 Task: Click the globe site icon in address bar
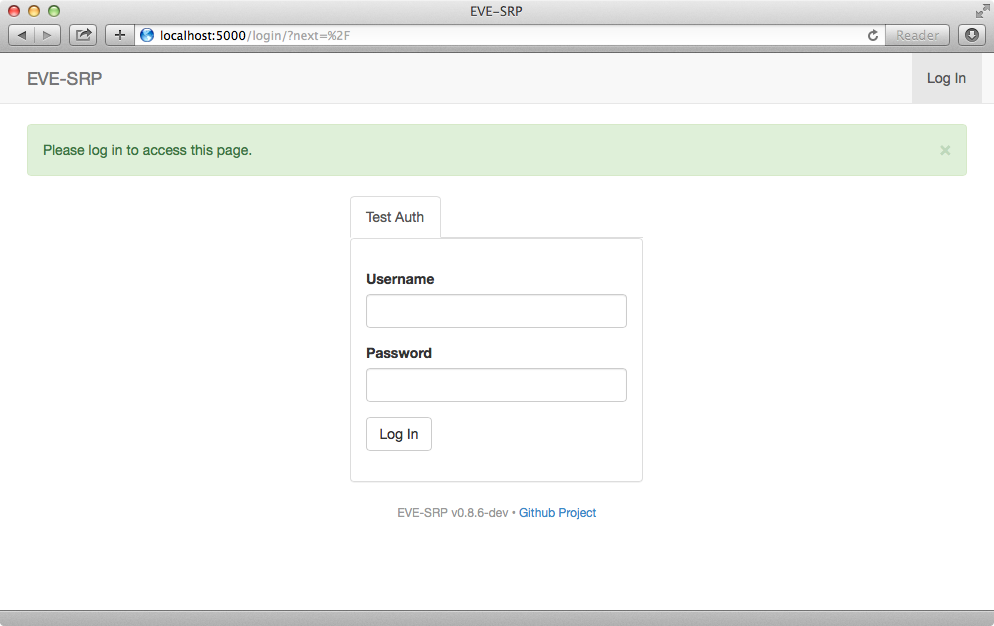tap(147, 36)
